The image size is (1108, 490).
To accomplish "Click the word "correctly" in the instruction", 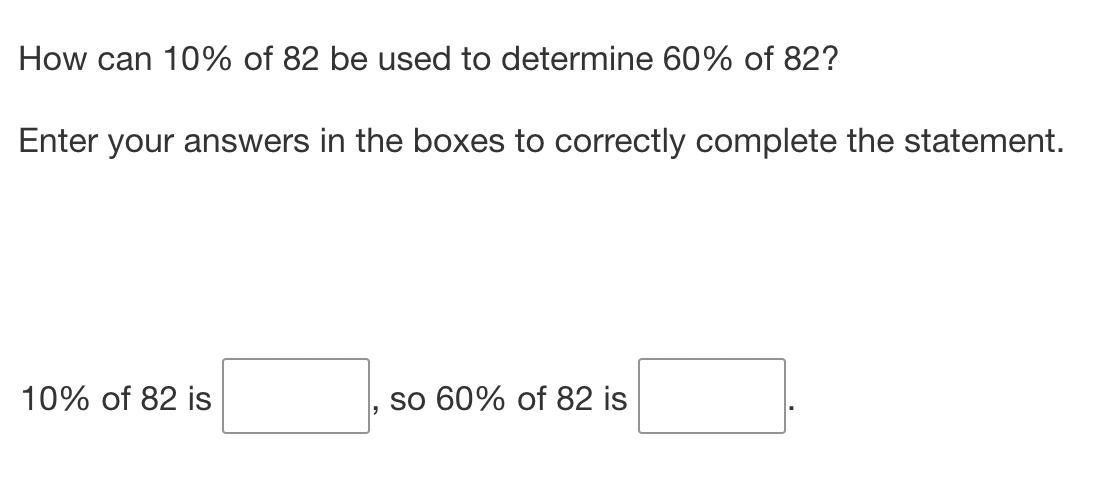I will pyautogui.click(x=619, y=143).
